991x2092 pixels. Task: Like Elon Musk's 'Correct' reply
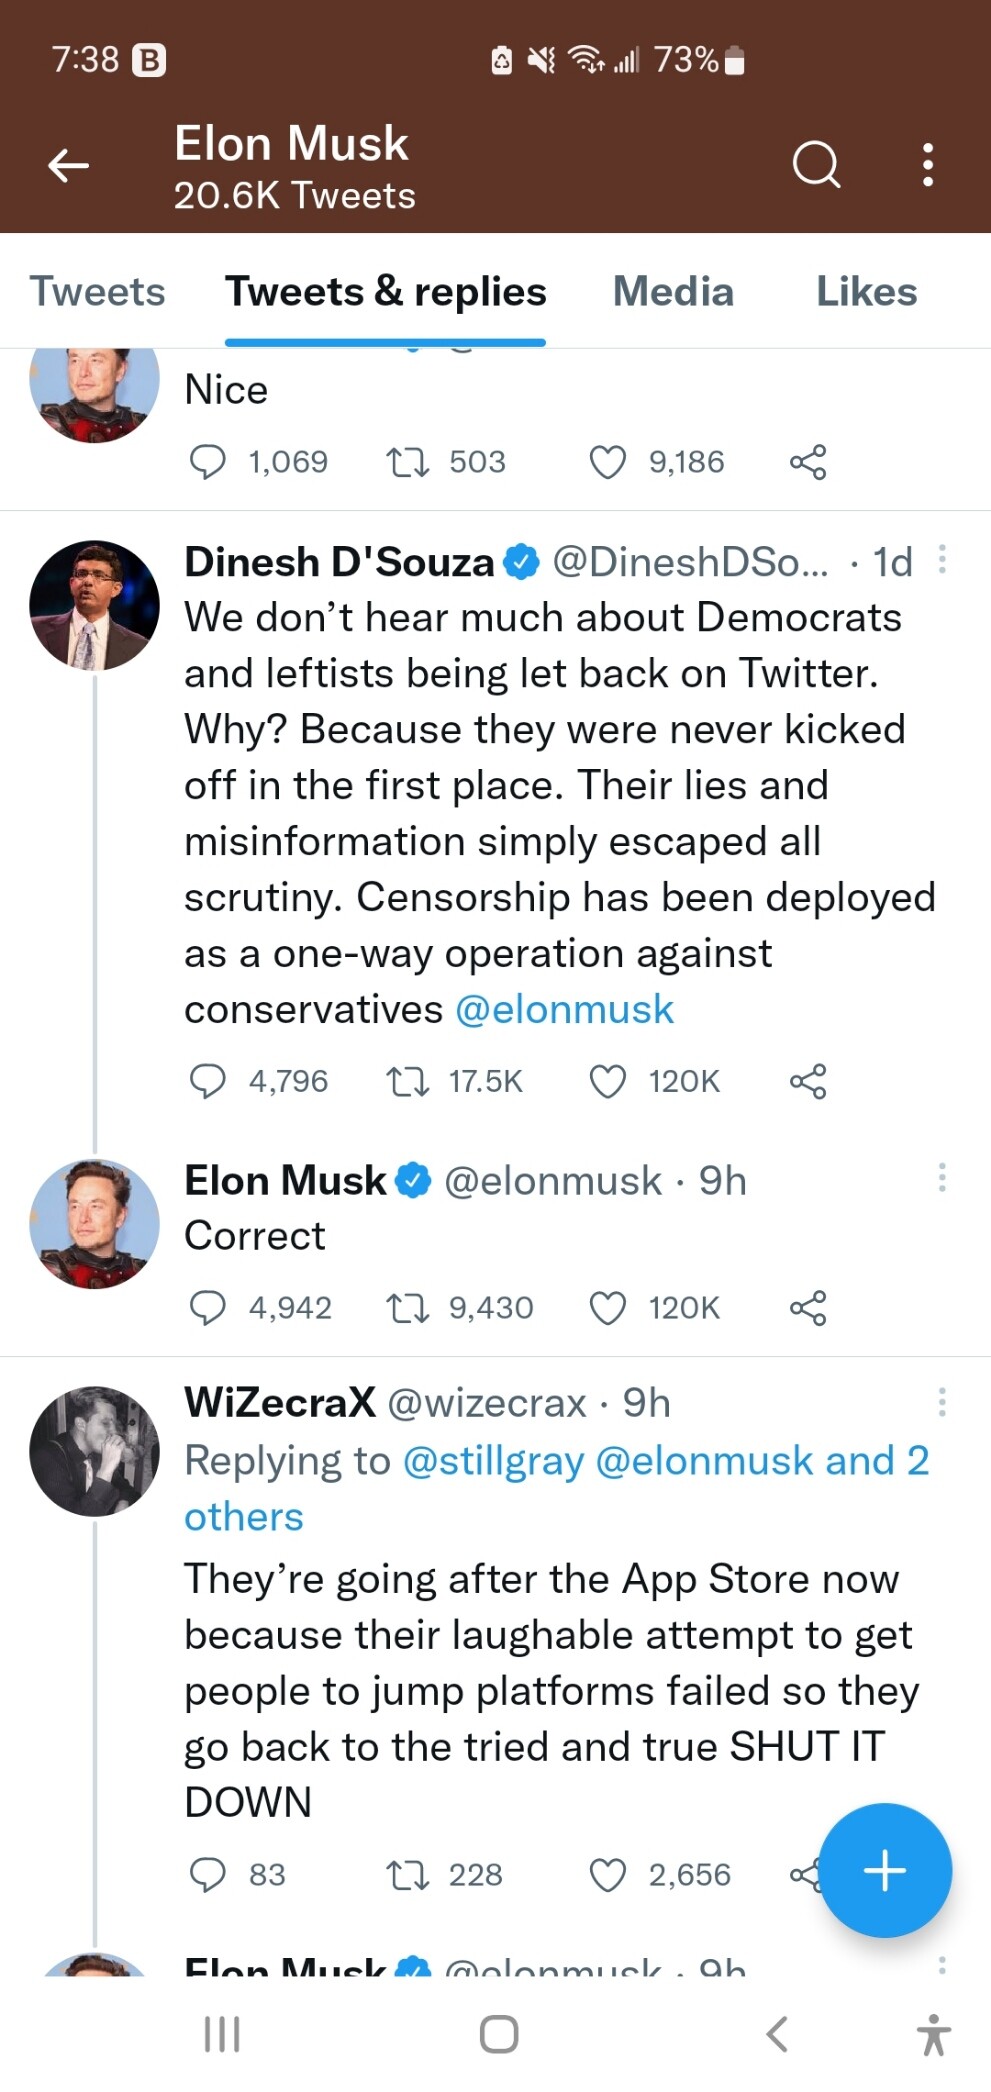tap(607, 1308)
